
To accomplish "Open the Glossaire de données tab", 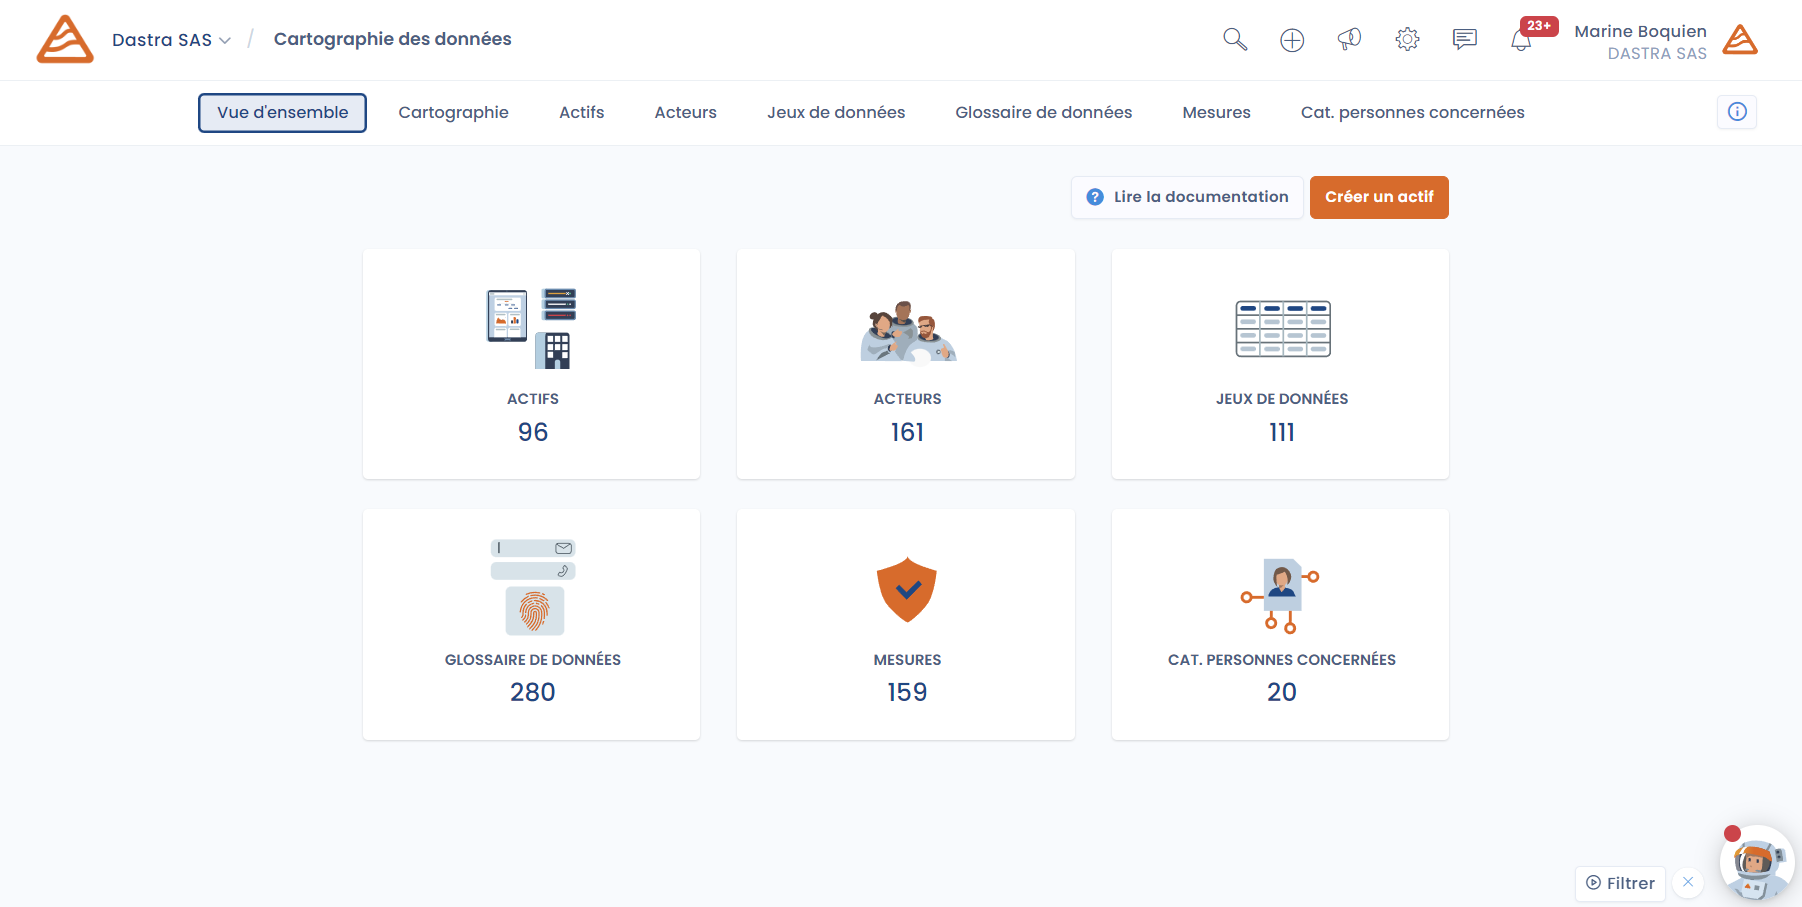I will click(1043, 113).
